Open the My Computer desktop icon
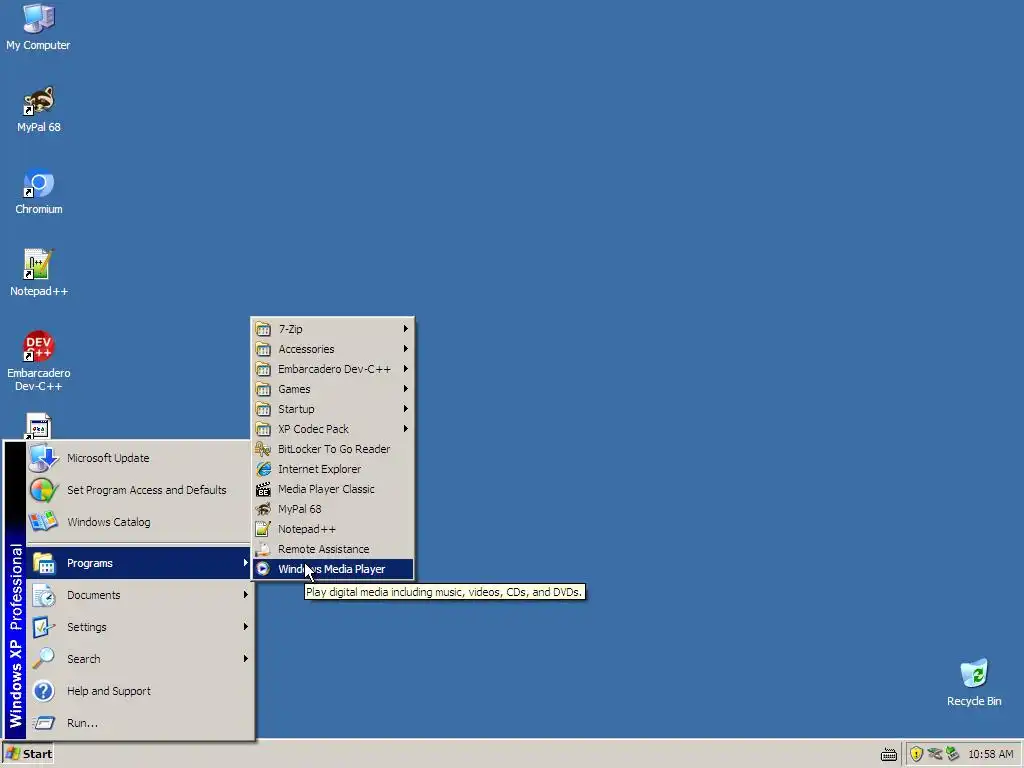The image size is (1024, 768). pos(38,27)
